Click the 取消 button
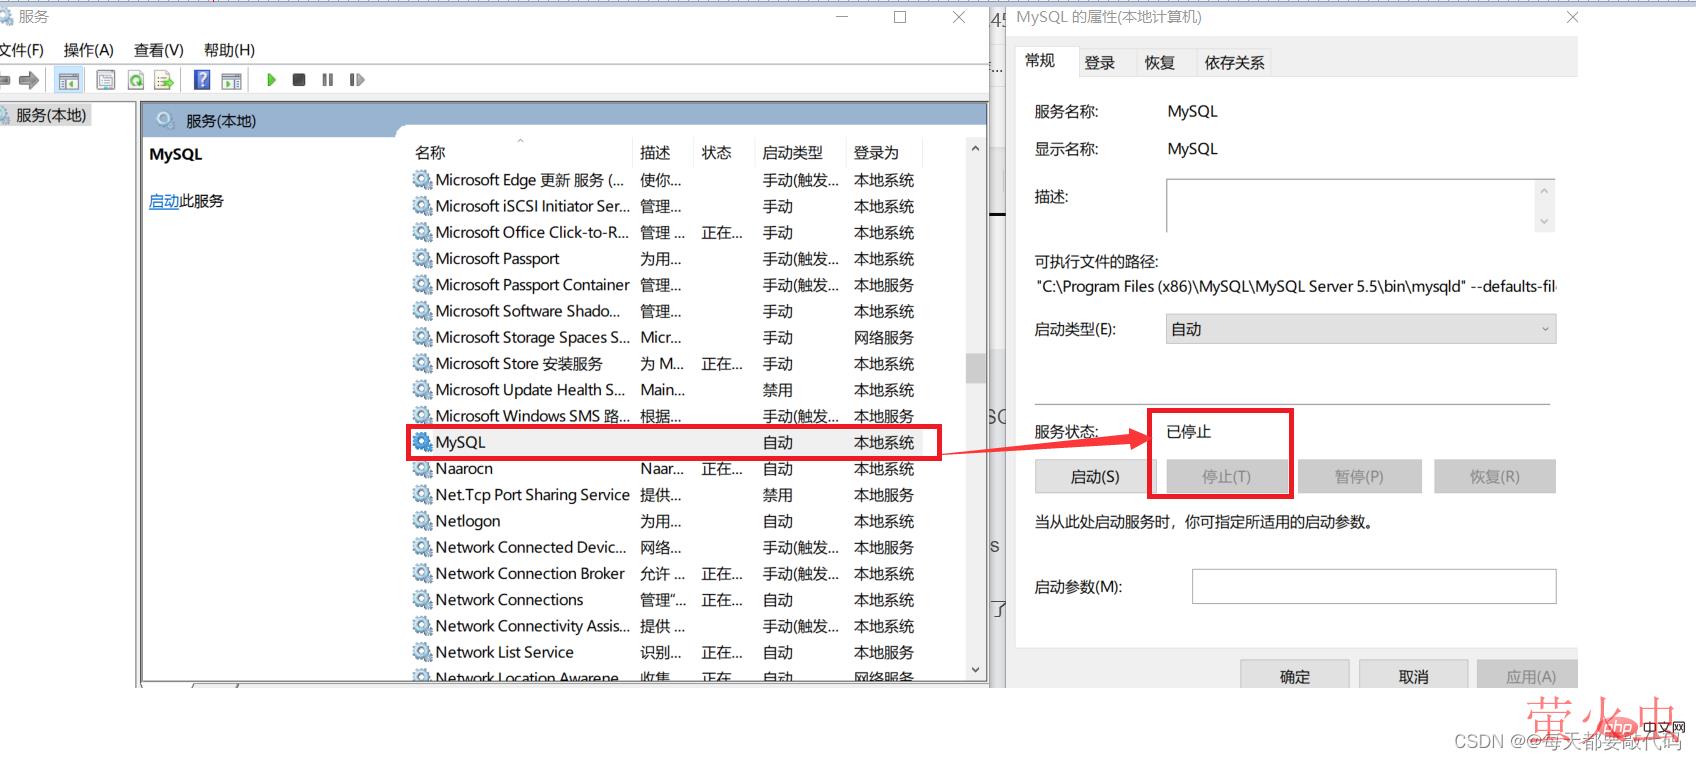Image resolution: width=1696 pixels, height=760 pixels. [1414, 676]
